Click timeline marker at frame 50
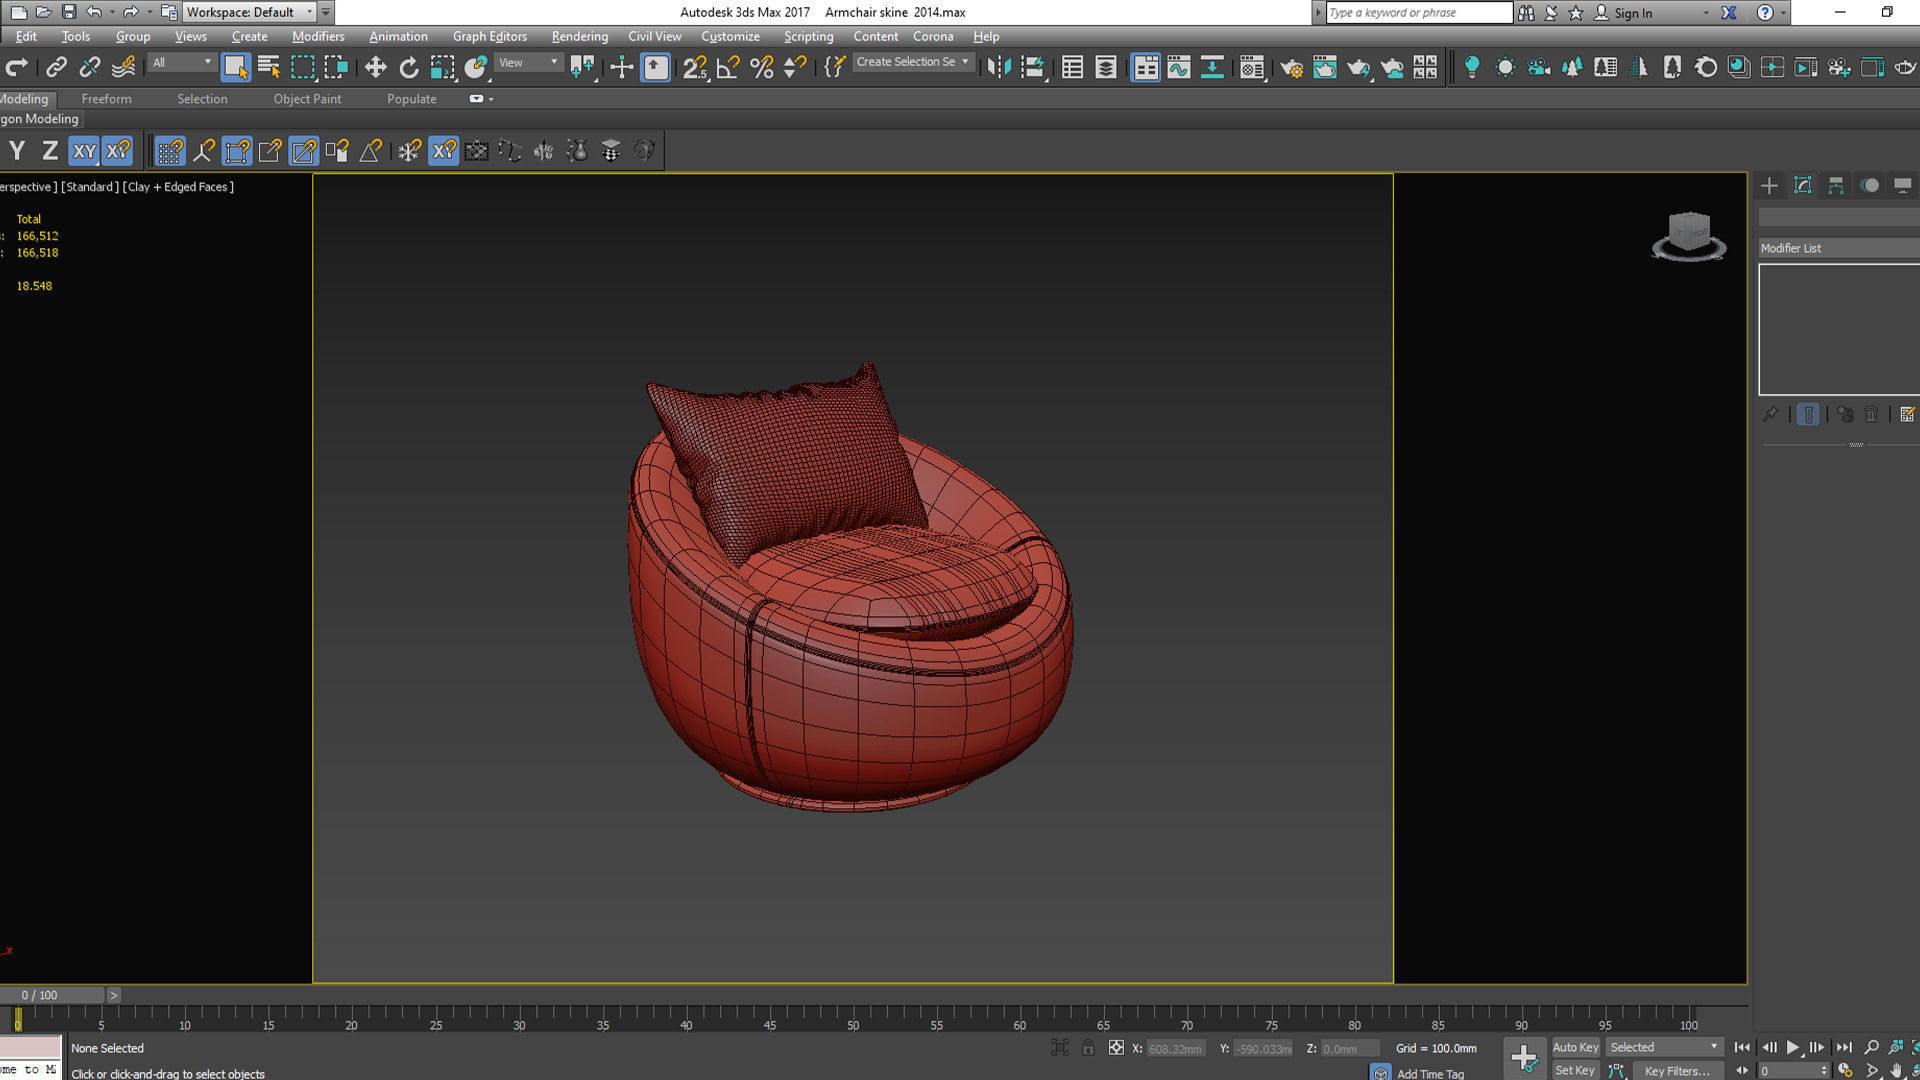This screenshot has width=1920, height=1080. [x=853, y=1024]
